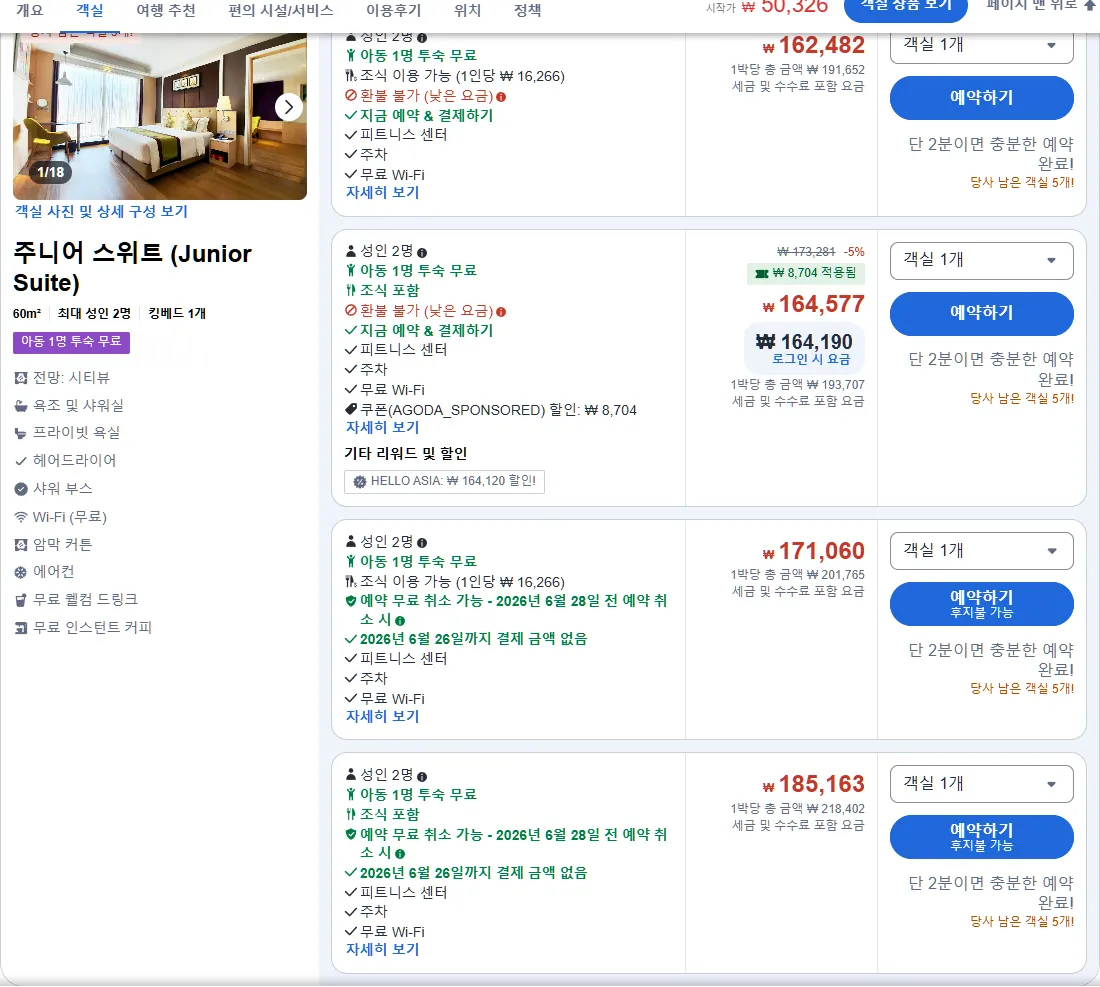Screen dimensions: 1100x987
Task: Click the 로그인 시 요금 link
Action: point(811,359)
